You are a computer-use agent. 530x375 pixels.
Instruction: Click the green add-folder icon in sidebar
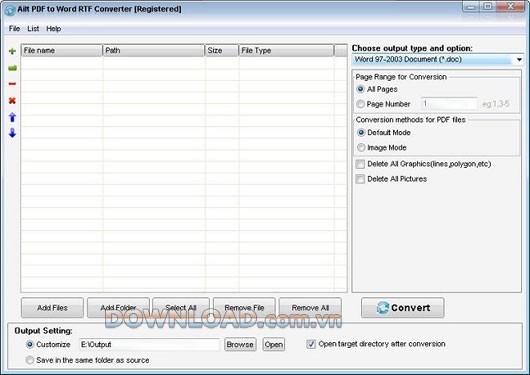13,68
